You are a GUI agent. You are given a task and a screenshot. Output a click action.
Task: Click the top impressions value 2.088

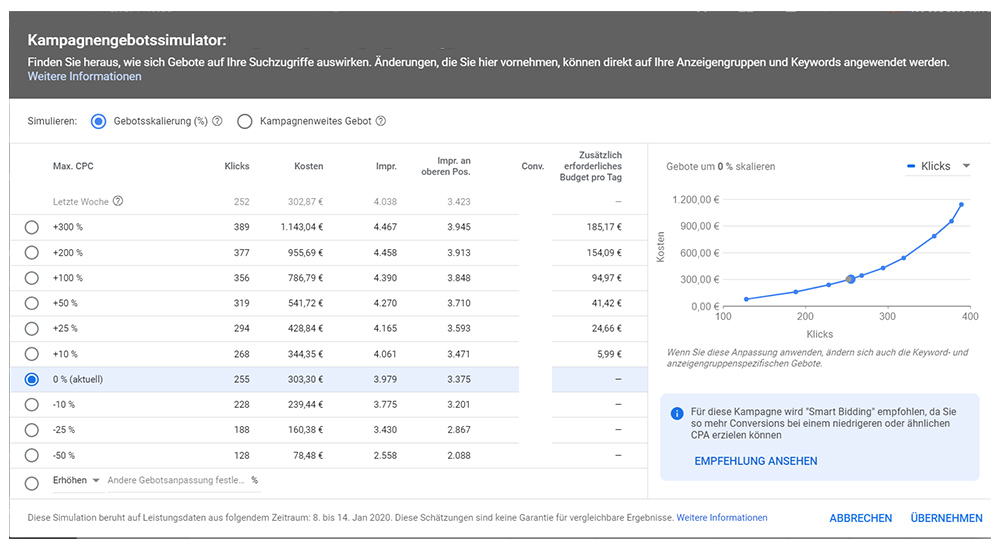click(x=459, y=456)
